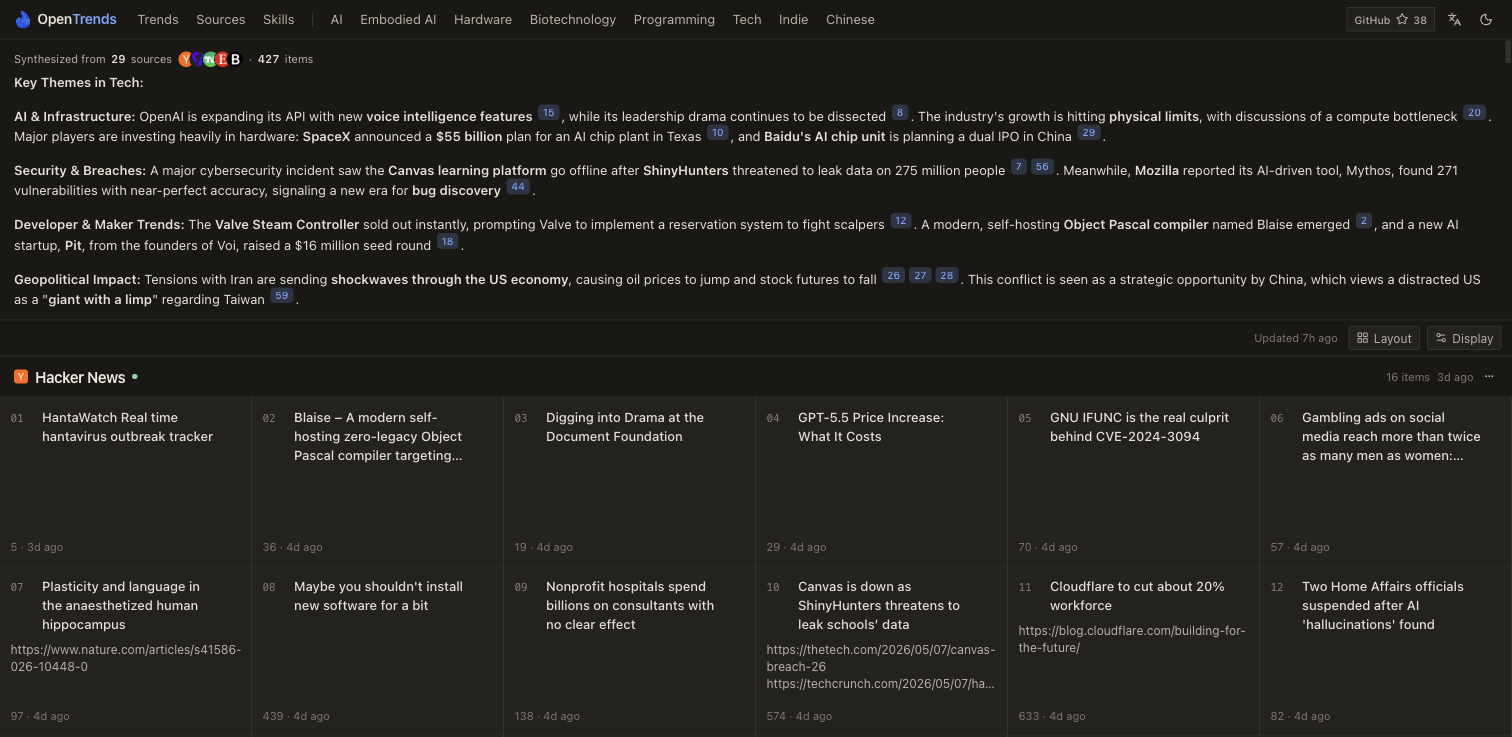Viewport: 1512px width, 737px height.
Task: Click citation badge 10 for Texas chip plant
Action: [x=717, y=133]
